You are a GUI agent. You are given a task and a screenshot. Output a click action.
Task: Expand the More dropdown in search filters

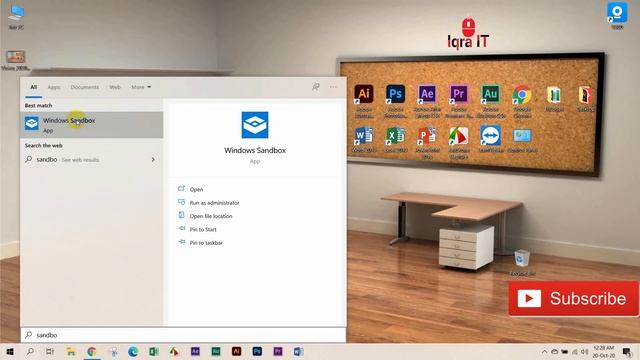point(141,87)
